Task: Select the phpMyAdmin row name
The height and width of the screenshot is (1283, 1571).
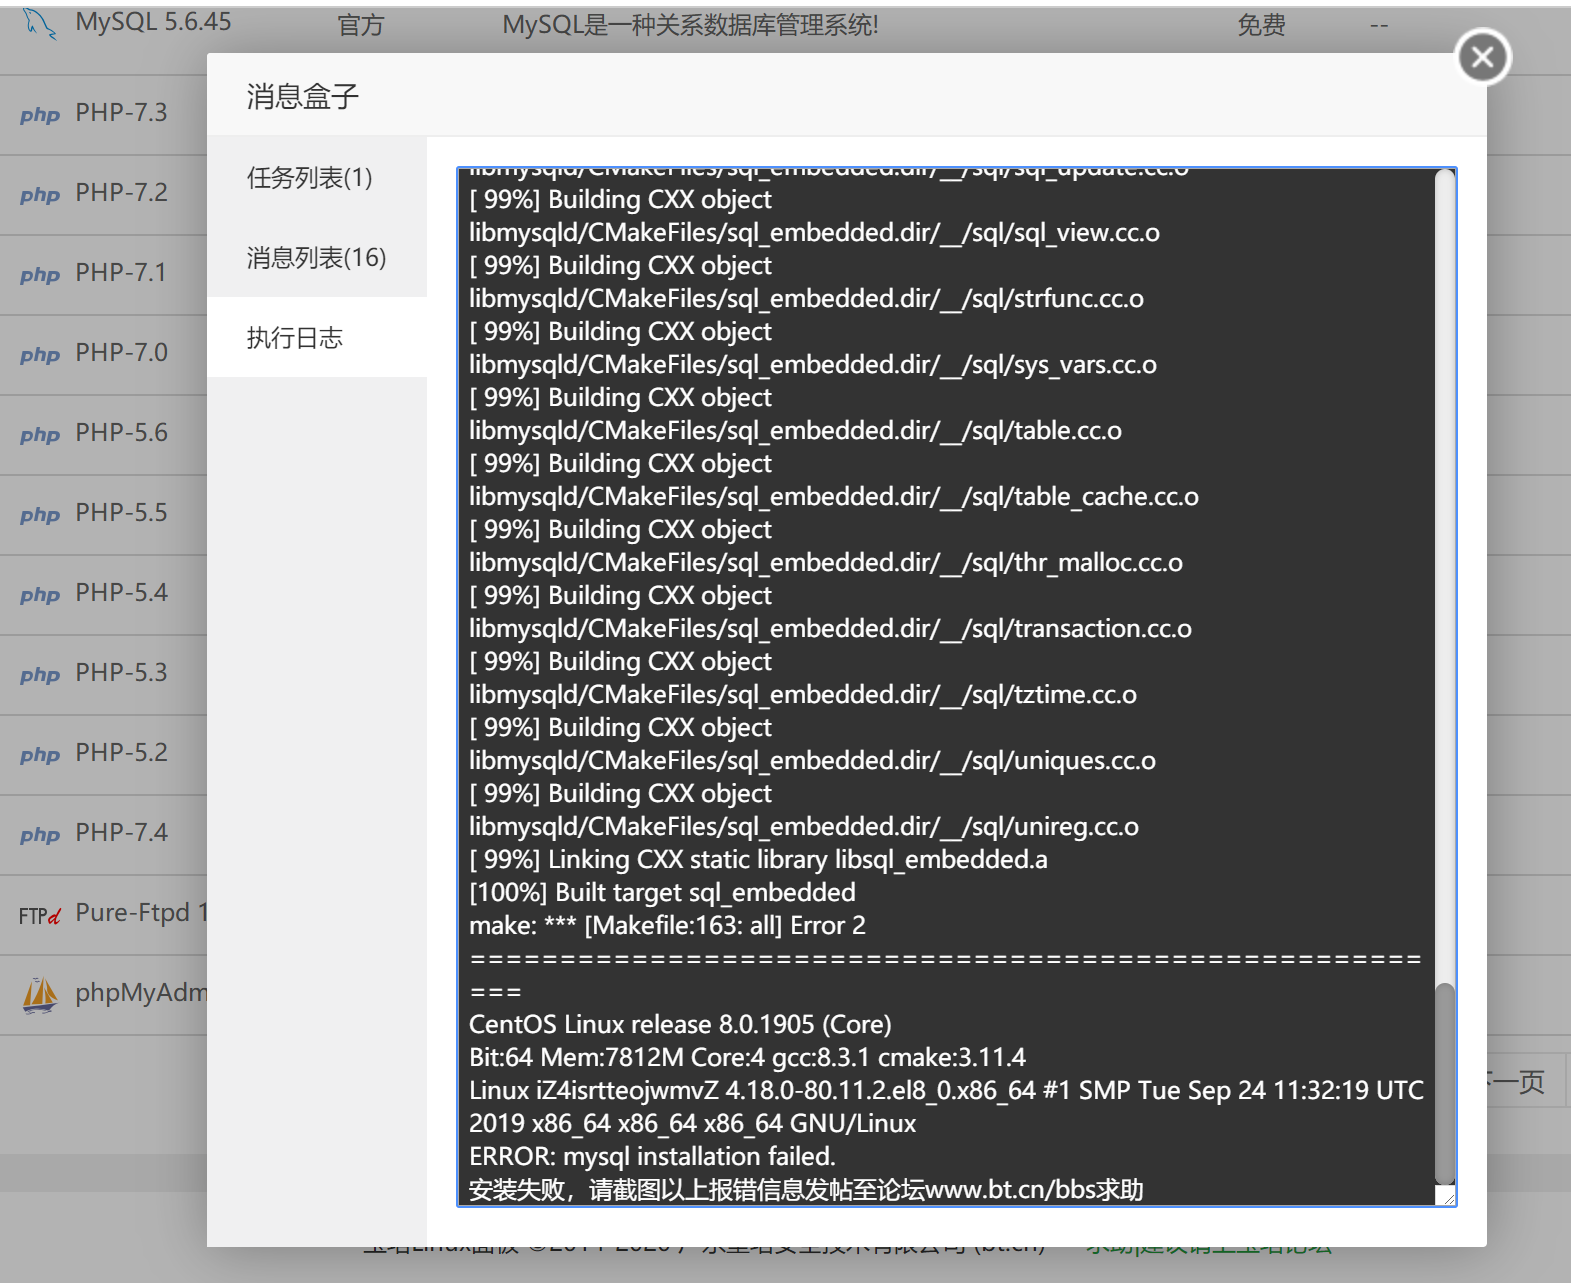Action: pyautogui.click(x=141, y=993)
